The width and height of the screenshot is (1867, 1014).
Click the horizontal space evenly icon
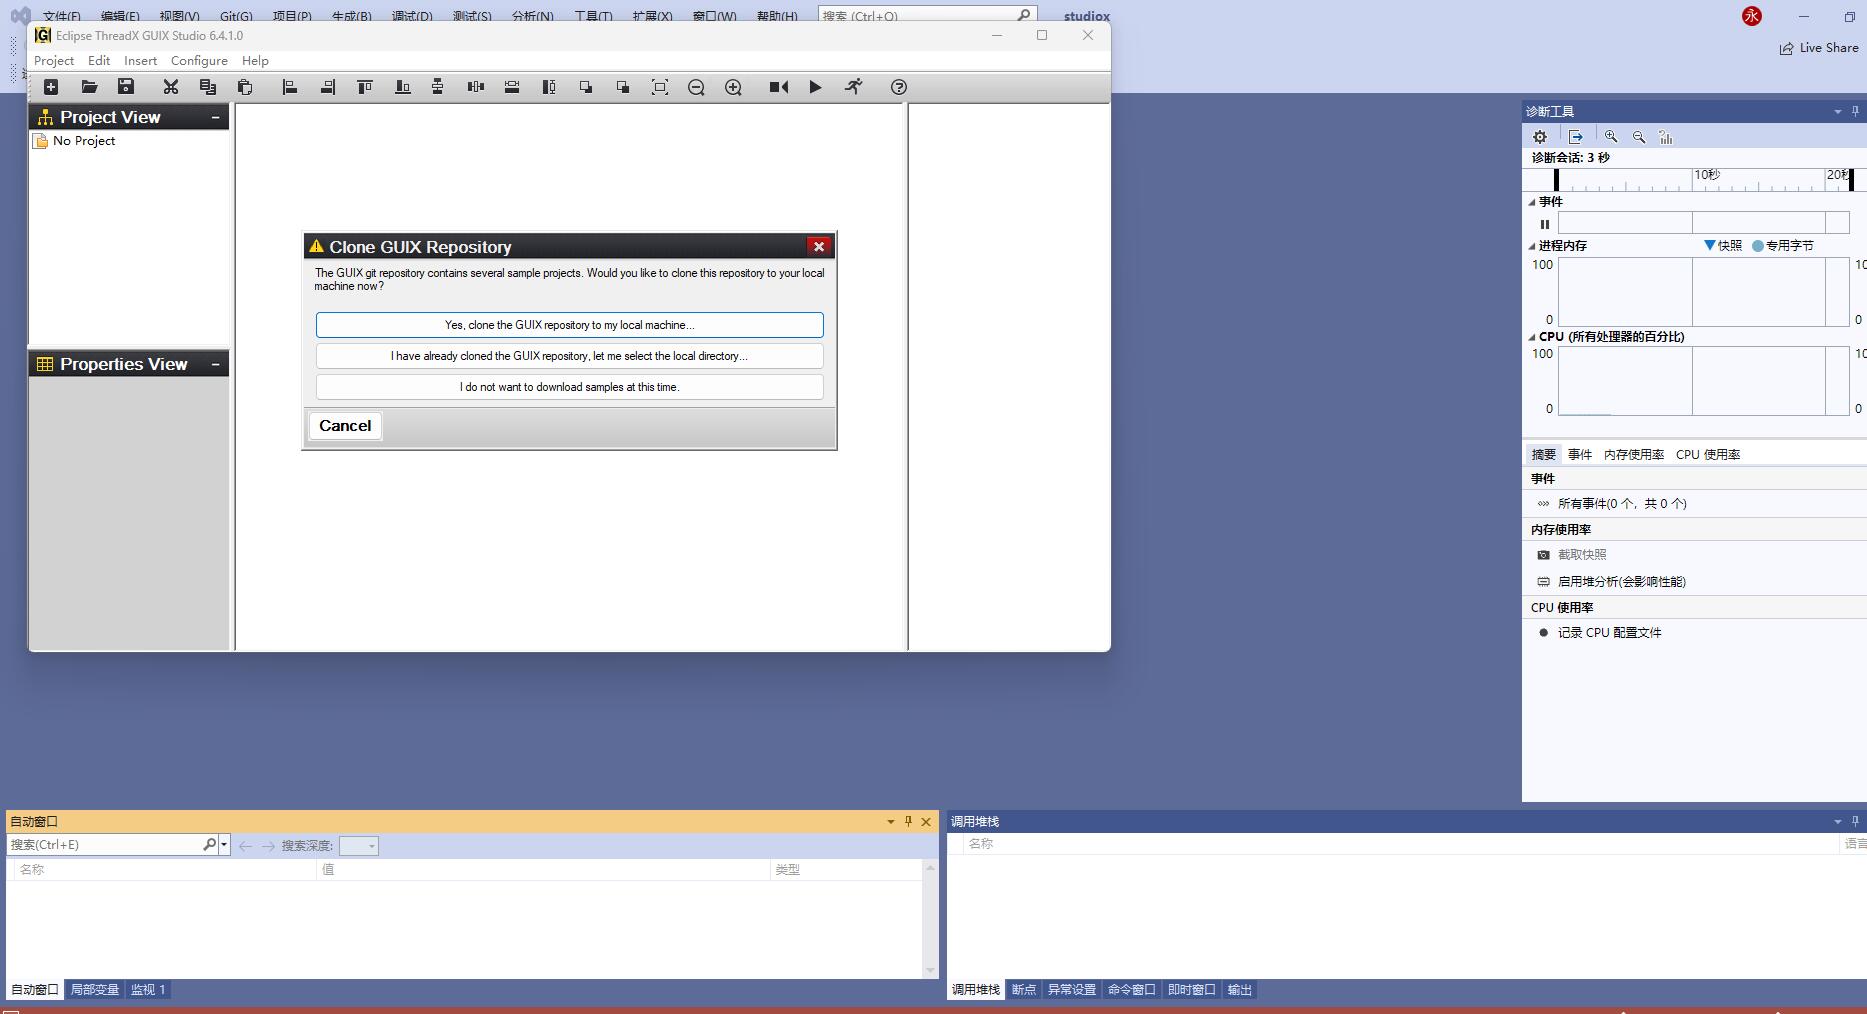coord(476,87)
